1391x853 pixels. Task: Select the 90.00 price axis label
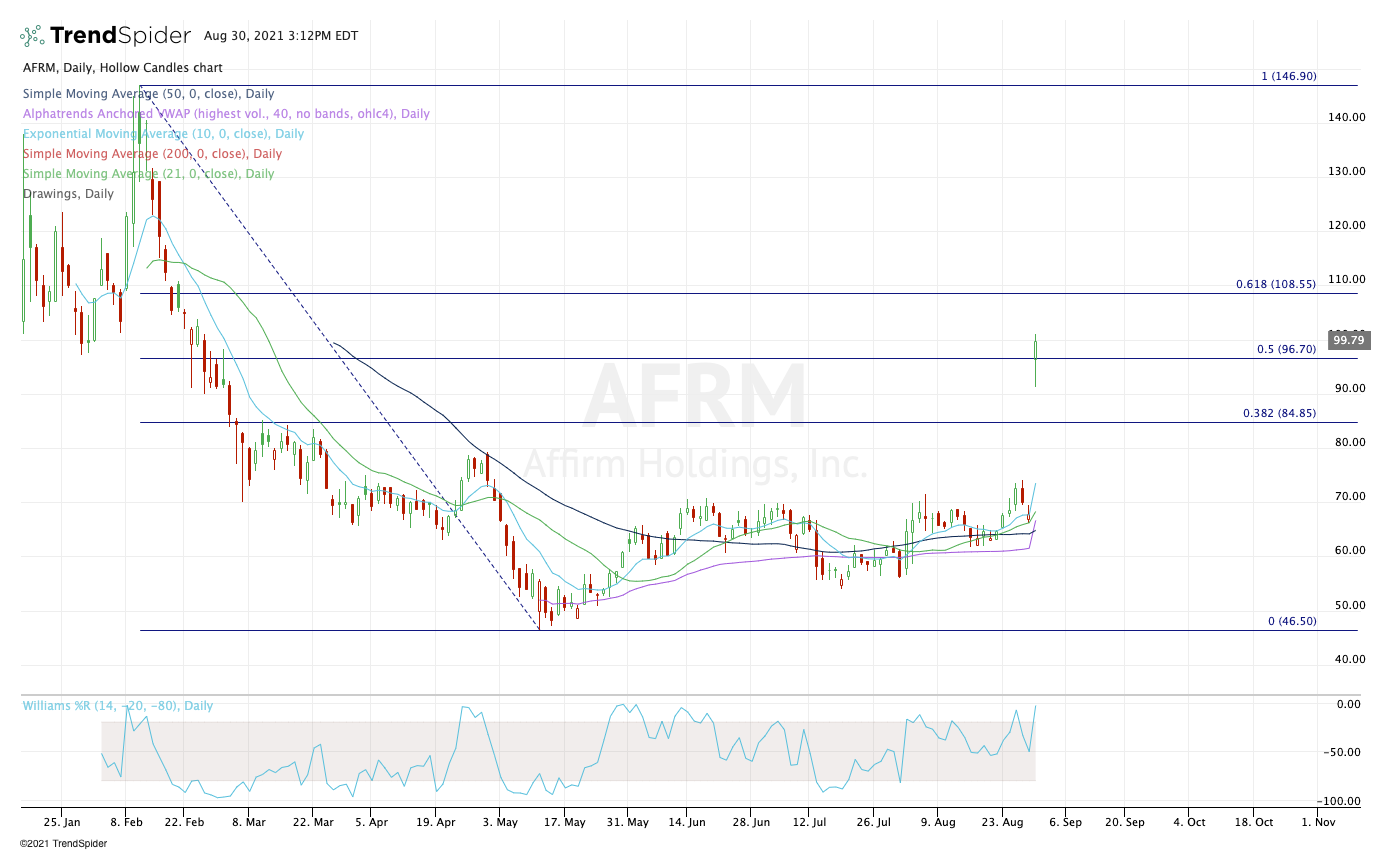click(x=1349, y=388)
